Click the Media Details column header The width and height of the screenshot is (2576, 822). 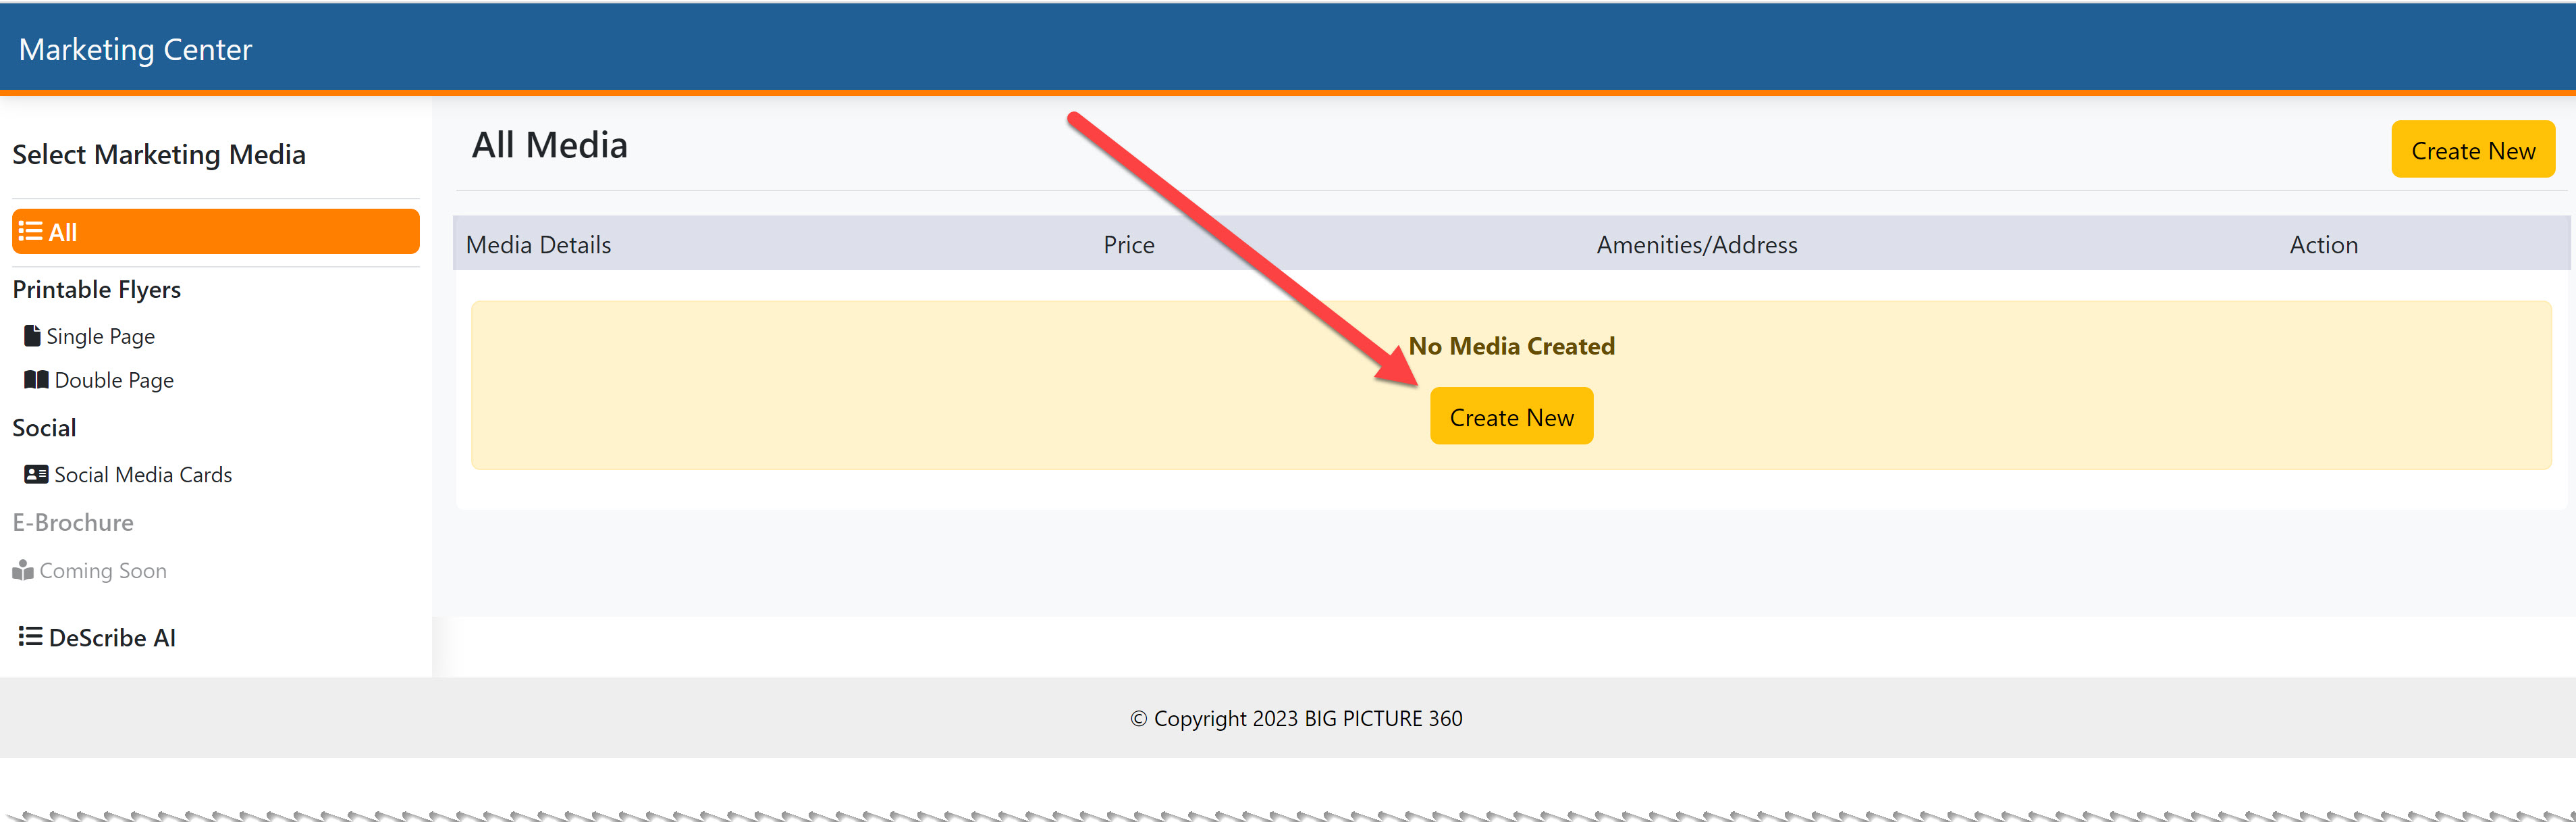[538, 245]
